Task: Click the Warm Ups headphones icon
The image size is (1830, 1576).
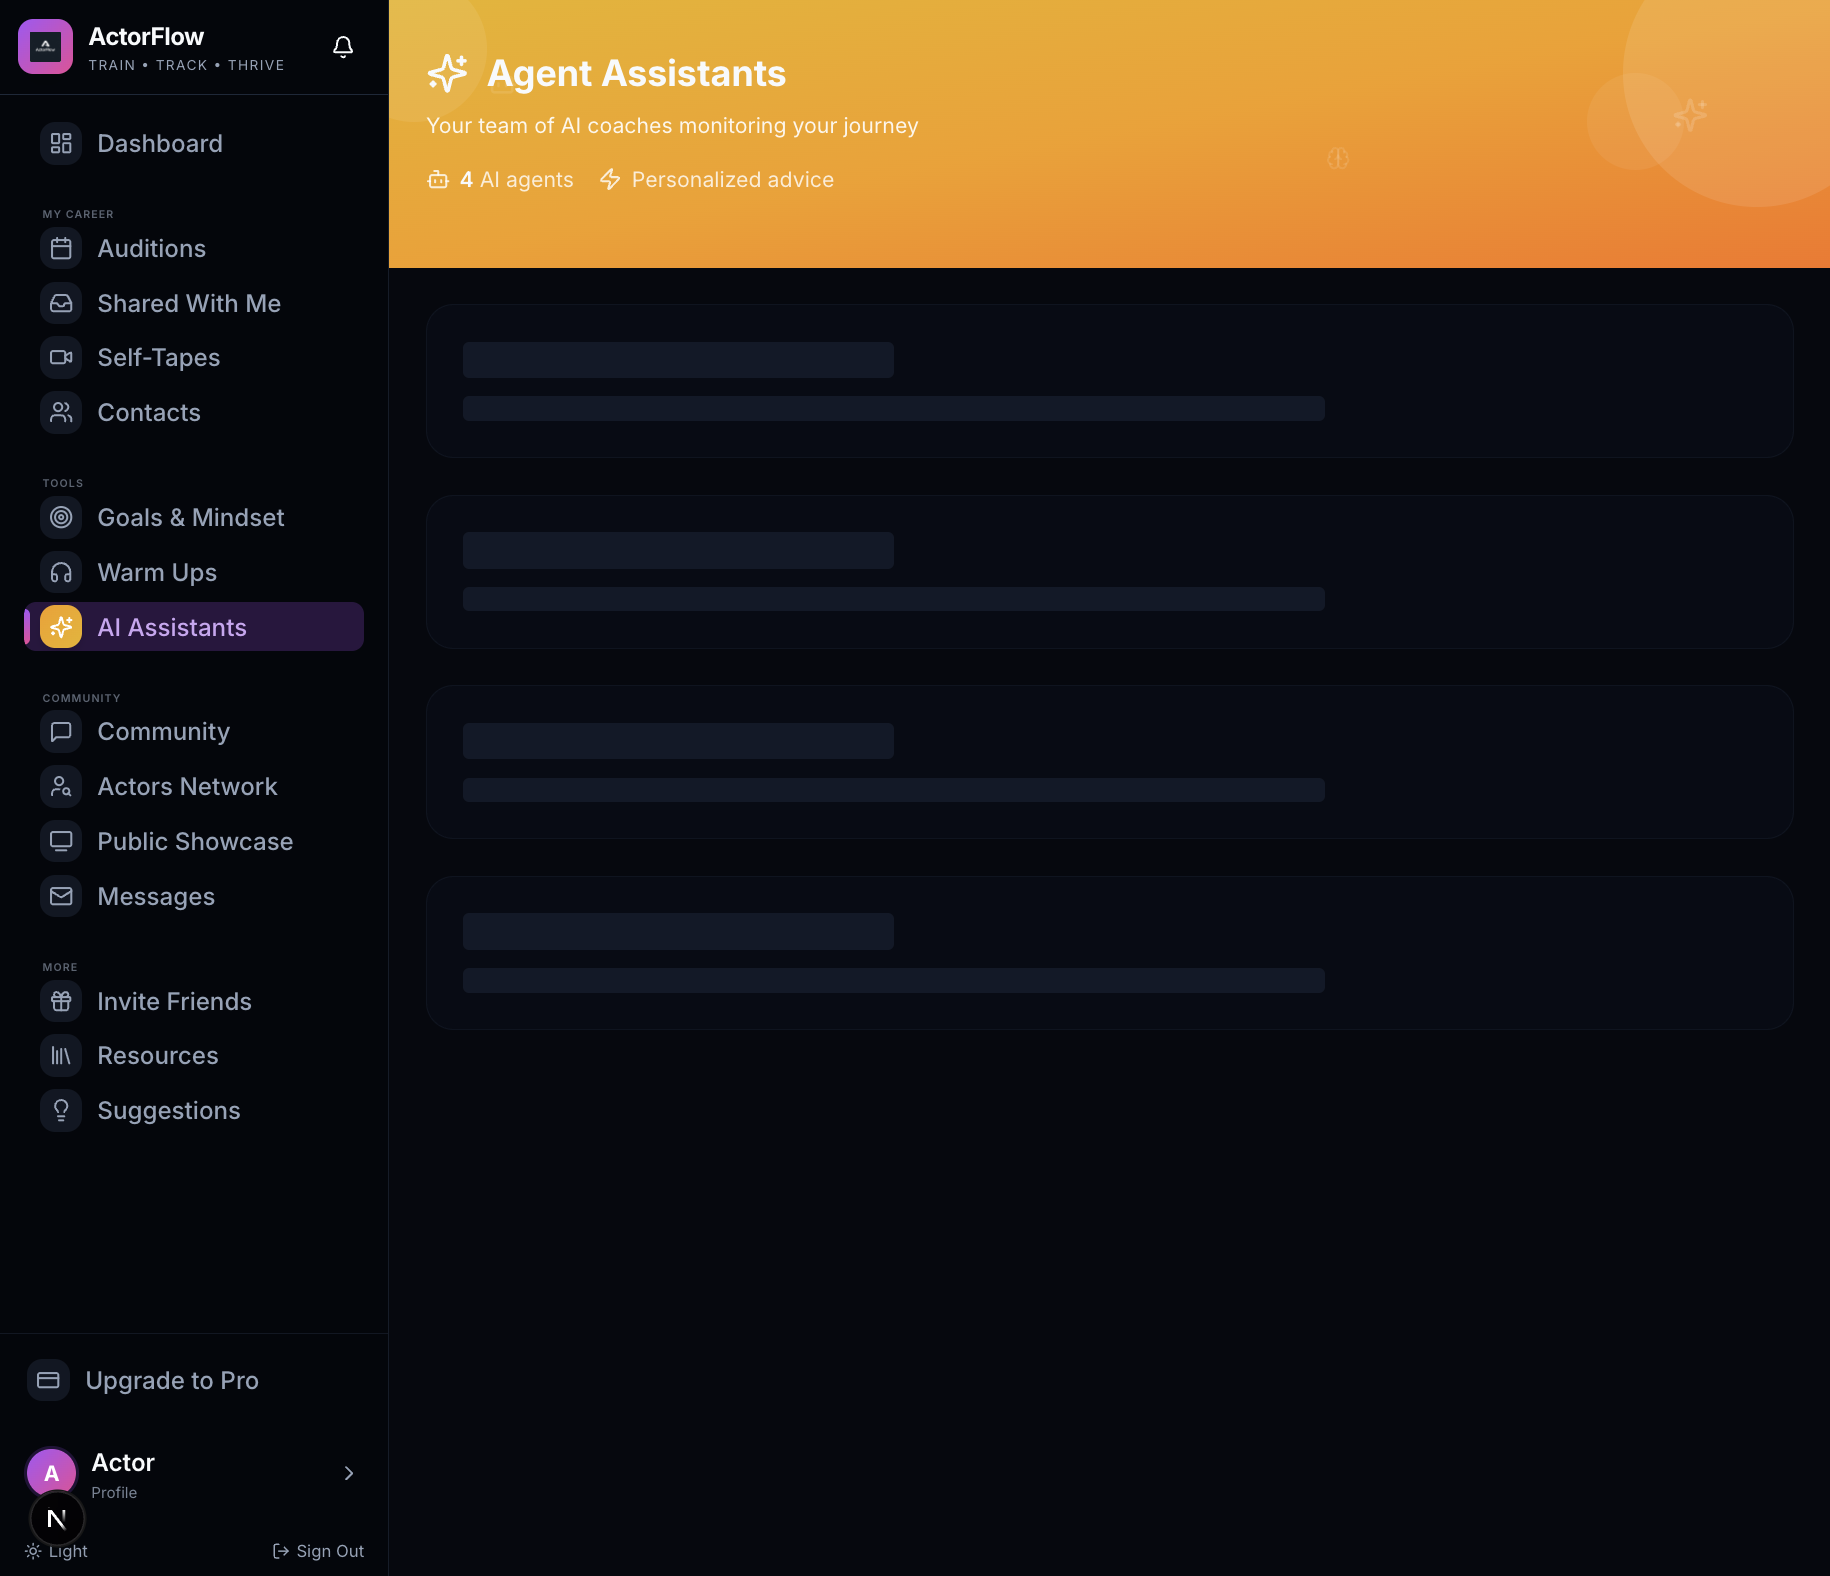Action: tap(61, 572)
